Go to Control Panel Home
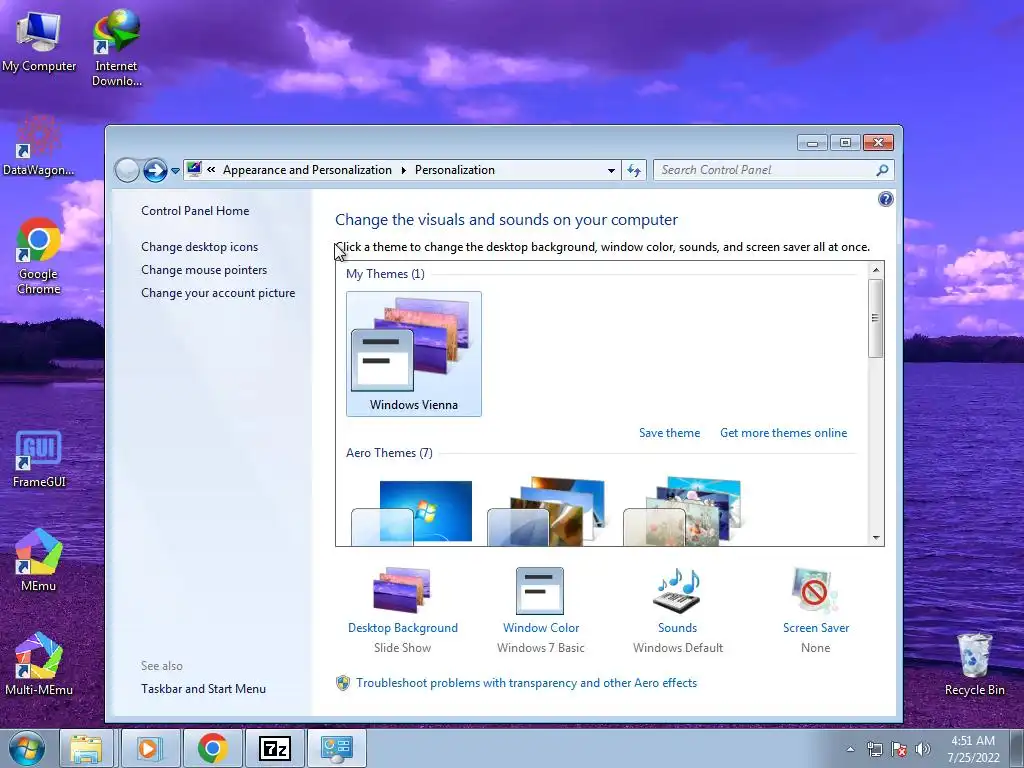 tap(195, 211)
